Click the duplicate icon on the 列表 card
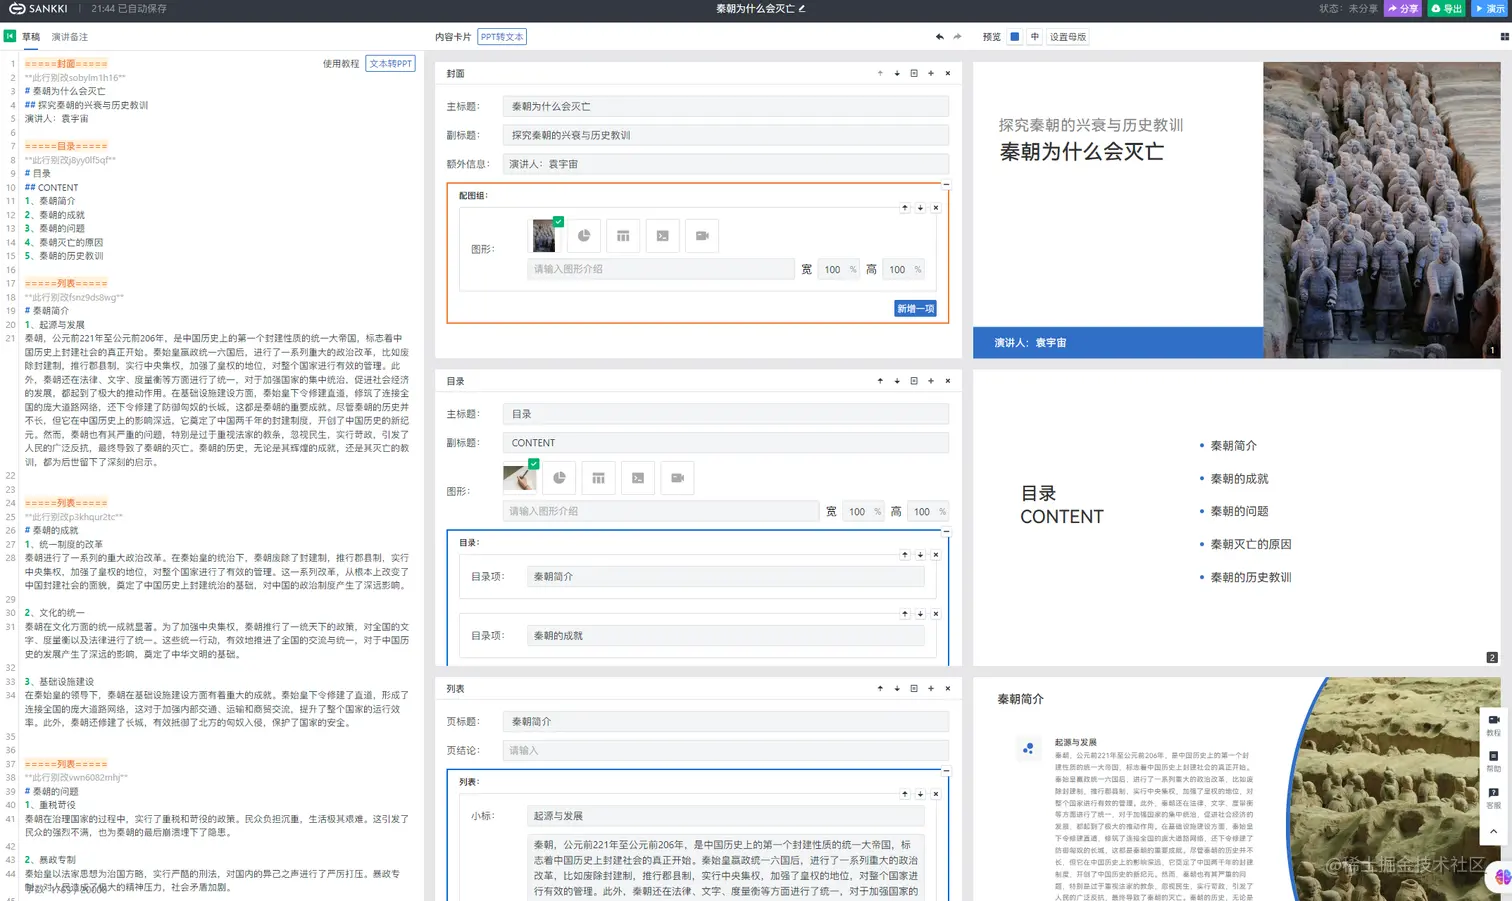 pos(914,689)
